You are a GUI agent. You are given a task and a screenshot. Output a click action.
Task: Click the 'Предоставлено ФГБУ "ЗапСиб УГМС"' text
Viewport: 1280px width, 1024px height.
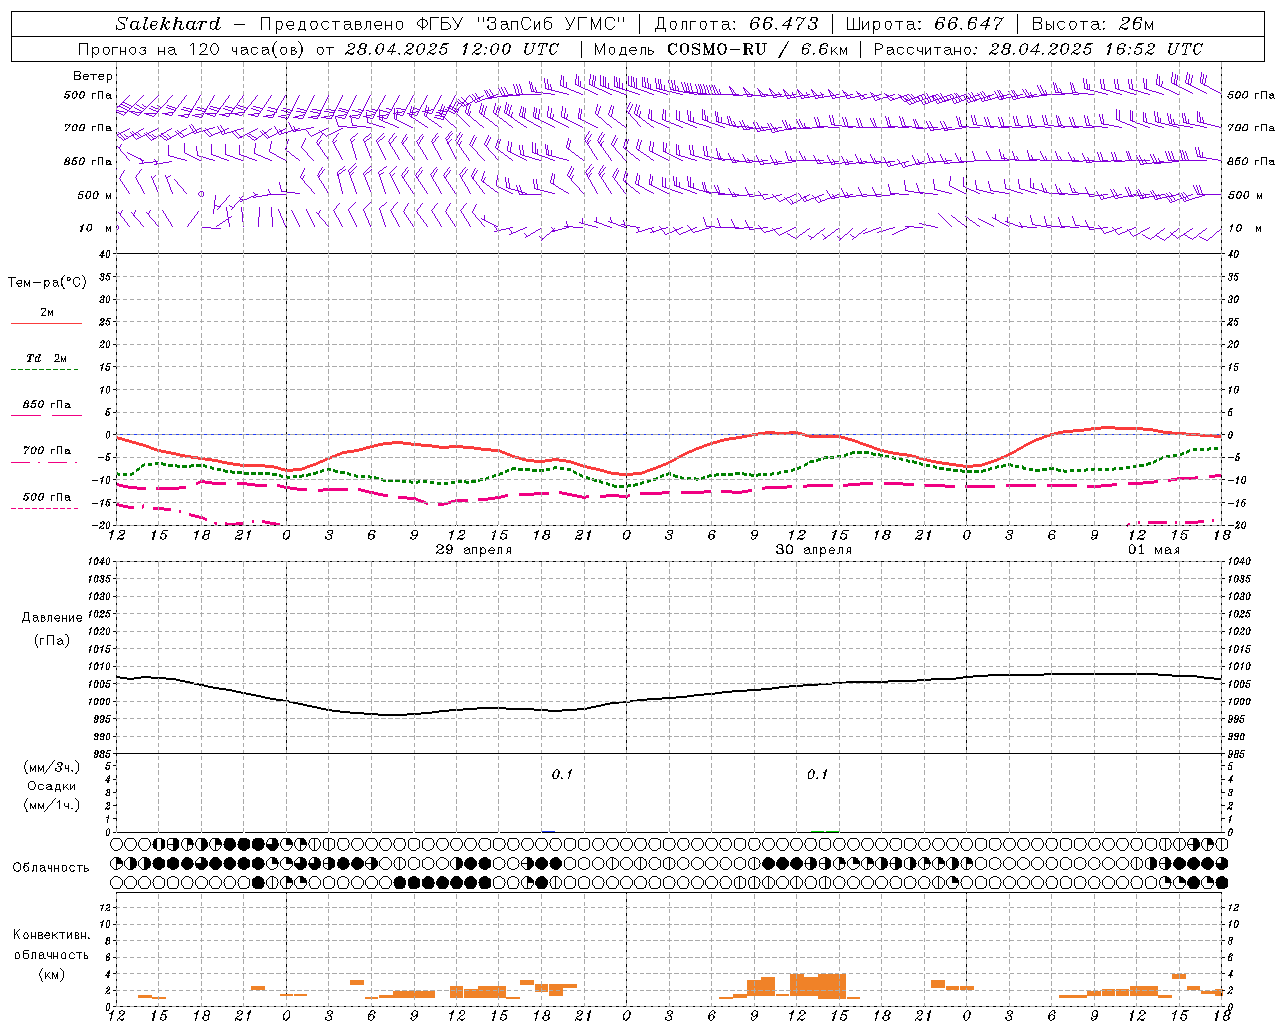[x=441, y=24]
